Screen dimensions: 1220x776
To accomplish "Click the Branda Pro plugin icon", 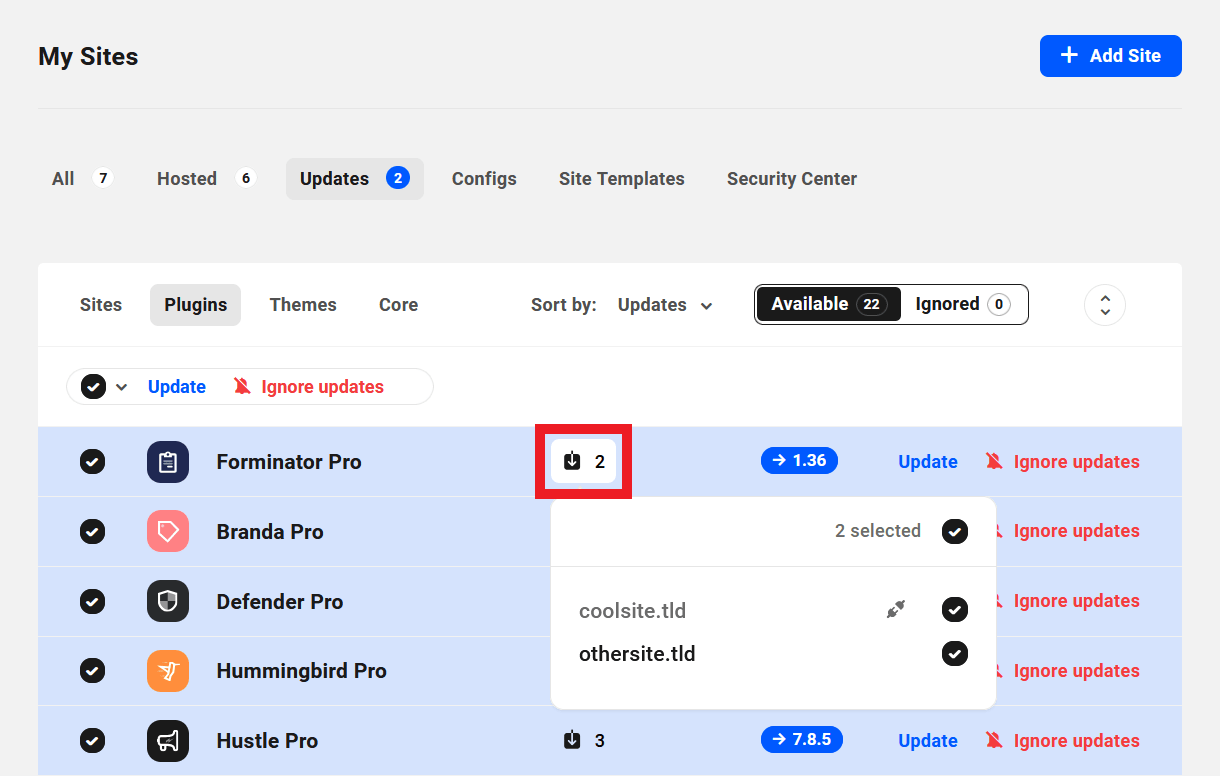I will pyautogui.click(x=168, y=532).
